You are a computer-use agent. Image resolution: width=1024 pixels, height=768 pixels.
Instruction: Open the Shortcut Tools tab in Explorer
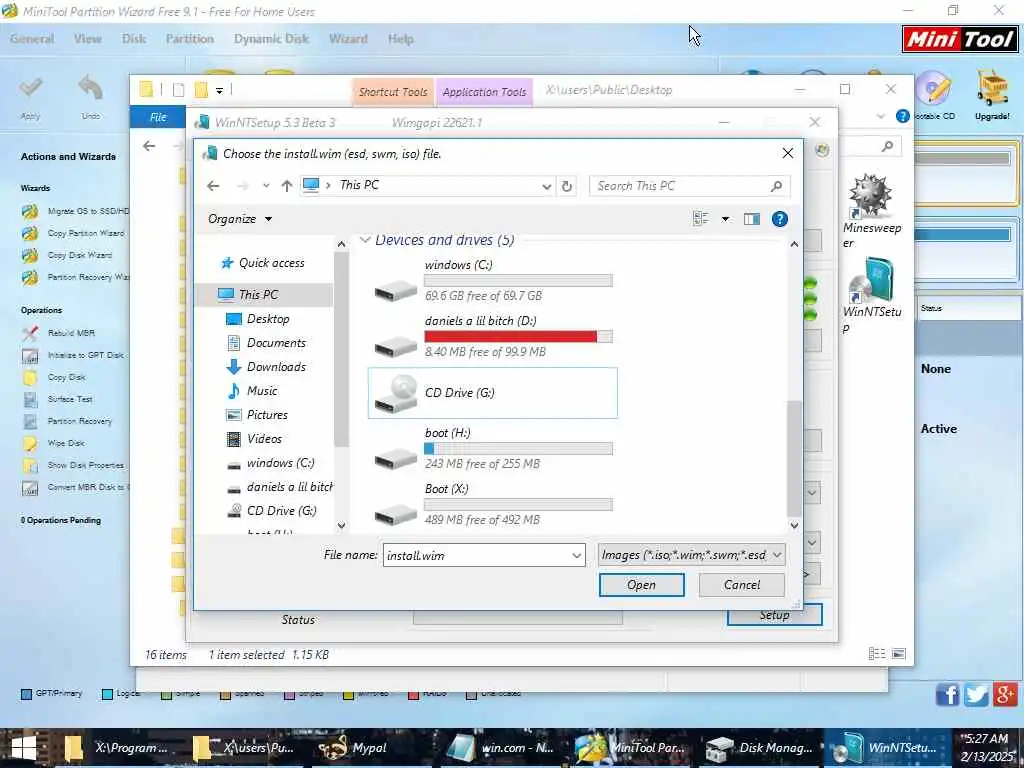click(x=393, y=92)
